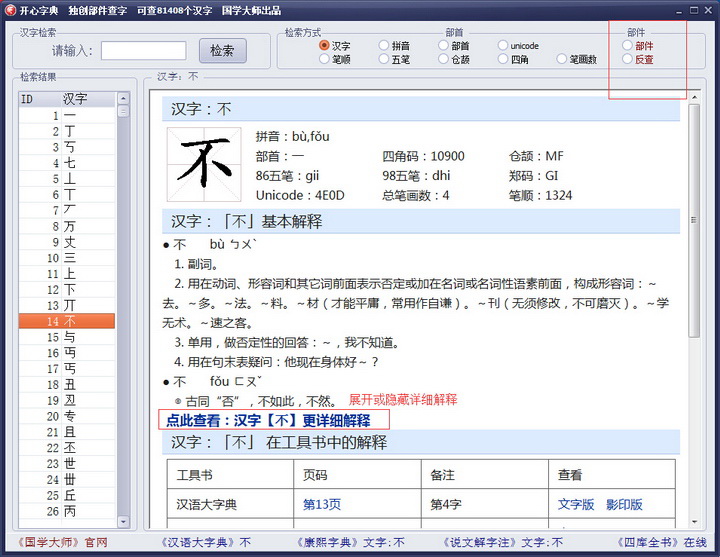Image resolution: width=720 pixels, height=557 pixels.
Task: Open the 文字版 link for 汉语大字典
Action: click(576, 505)
